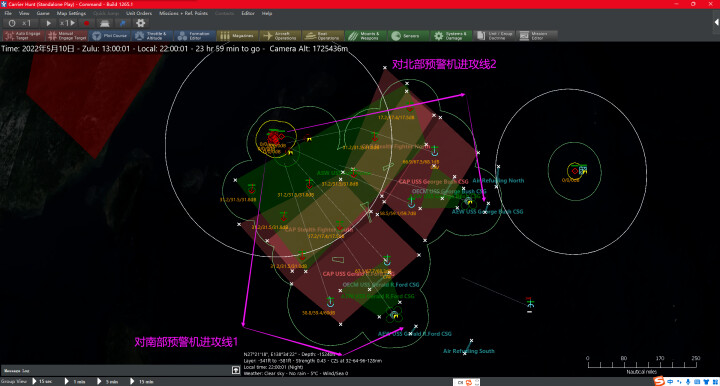720x386 pixels.
Task: Toggle the blue arrow toolbar button
Action: [x=123, y=23]
